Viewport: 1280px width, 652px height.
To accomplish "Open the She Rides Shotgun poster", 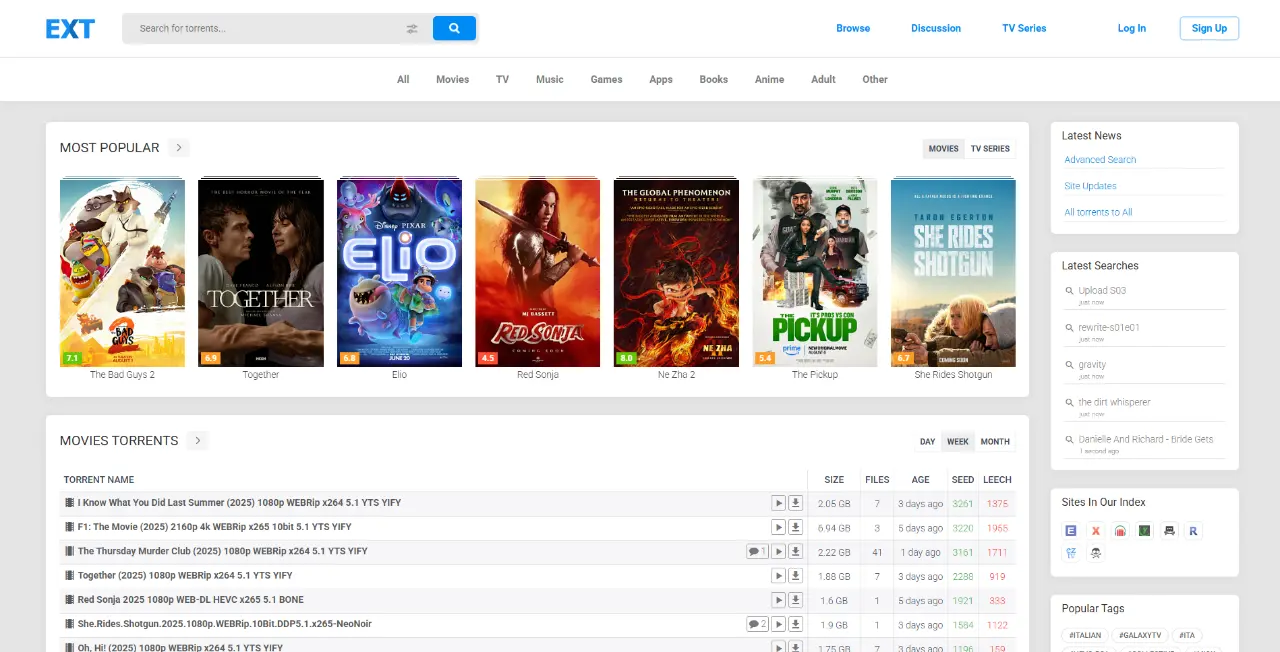I will tap(953, 272).
